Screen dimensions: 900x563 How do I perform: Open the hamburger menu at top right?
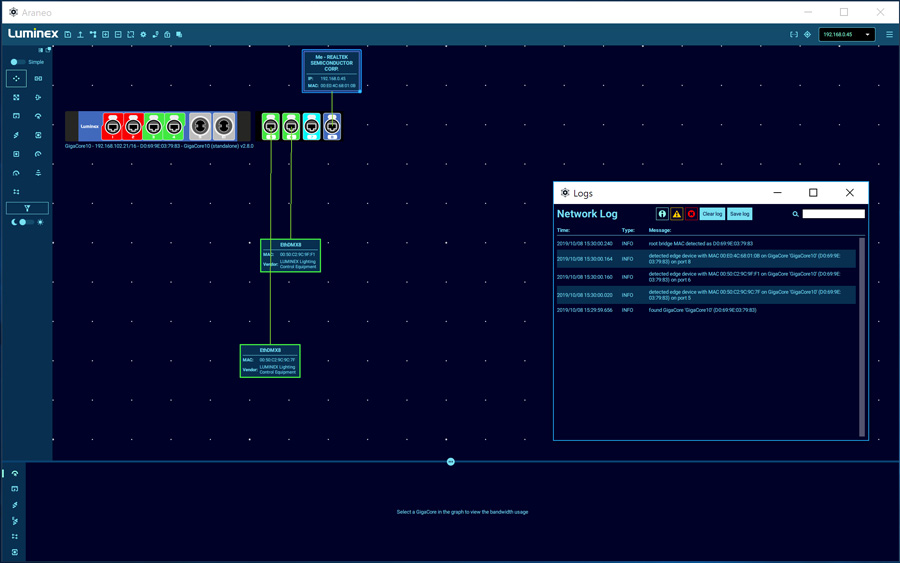point(890,34)
